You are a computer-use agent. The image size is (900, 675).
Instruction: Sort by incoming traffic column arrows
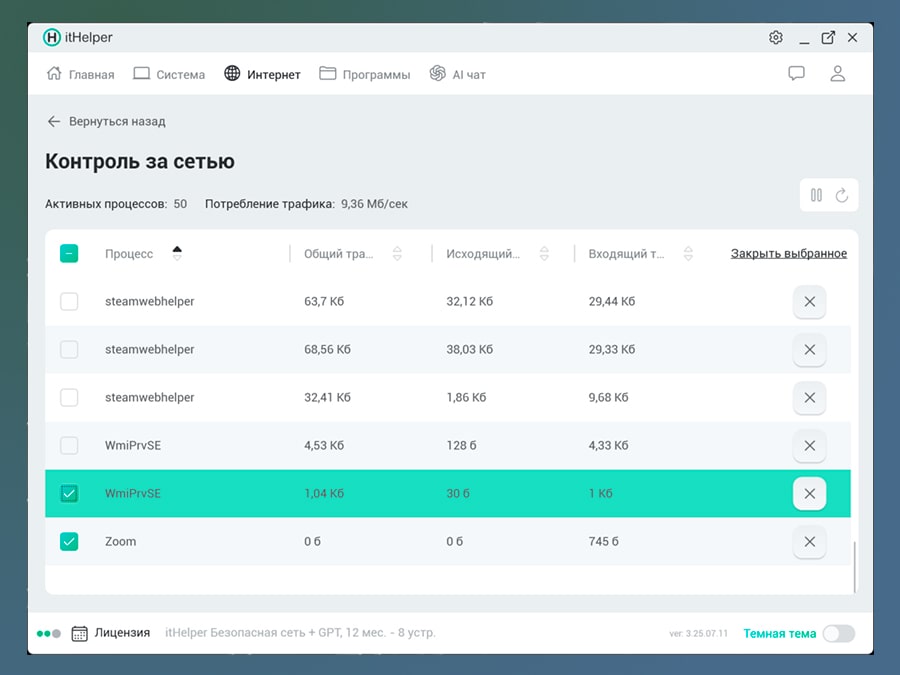point(689,254)
